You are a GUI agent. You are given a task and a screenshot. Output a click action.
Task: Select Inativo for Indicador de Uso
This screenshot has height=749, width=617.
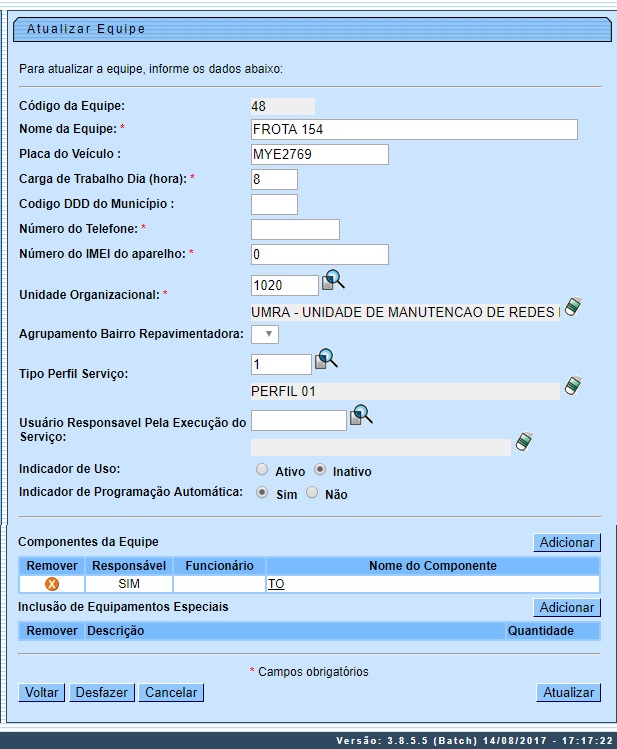(x=320, y=470)
